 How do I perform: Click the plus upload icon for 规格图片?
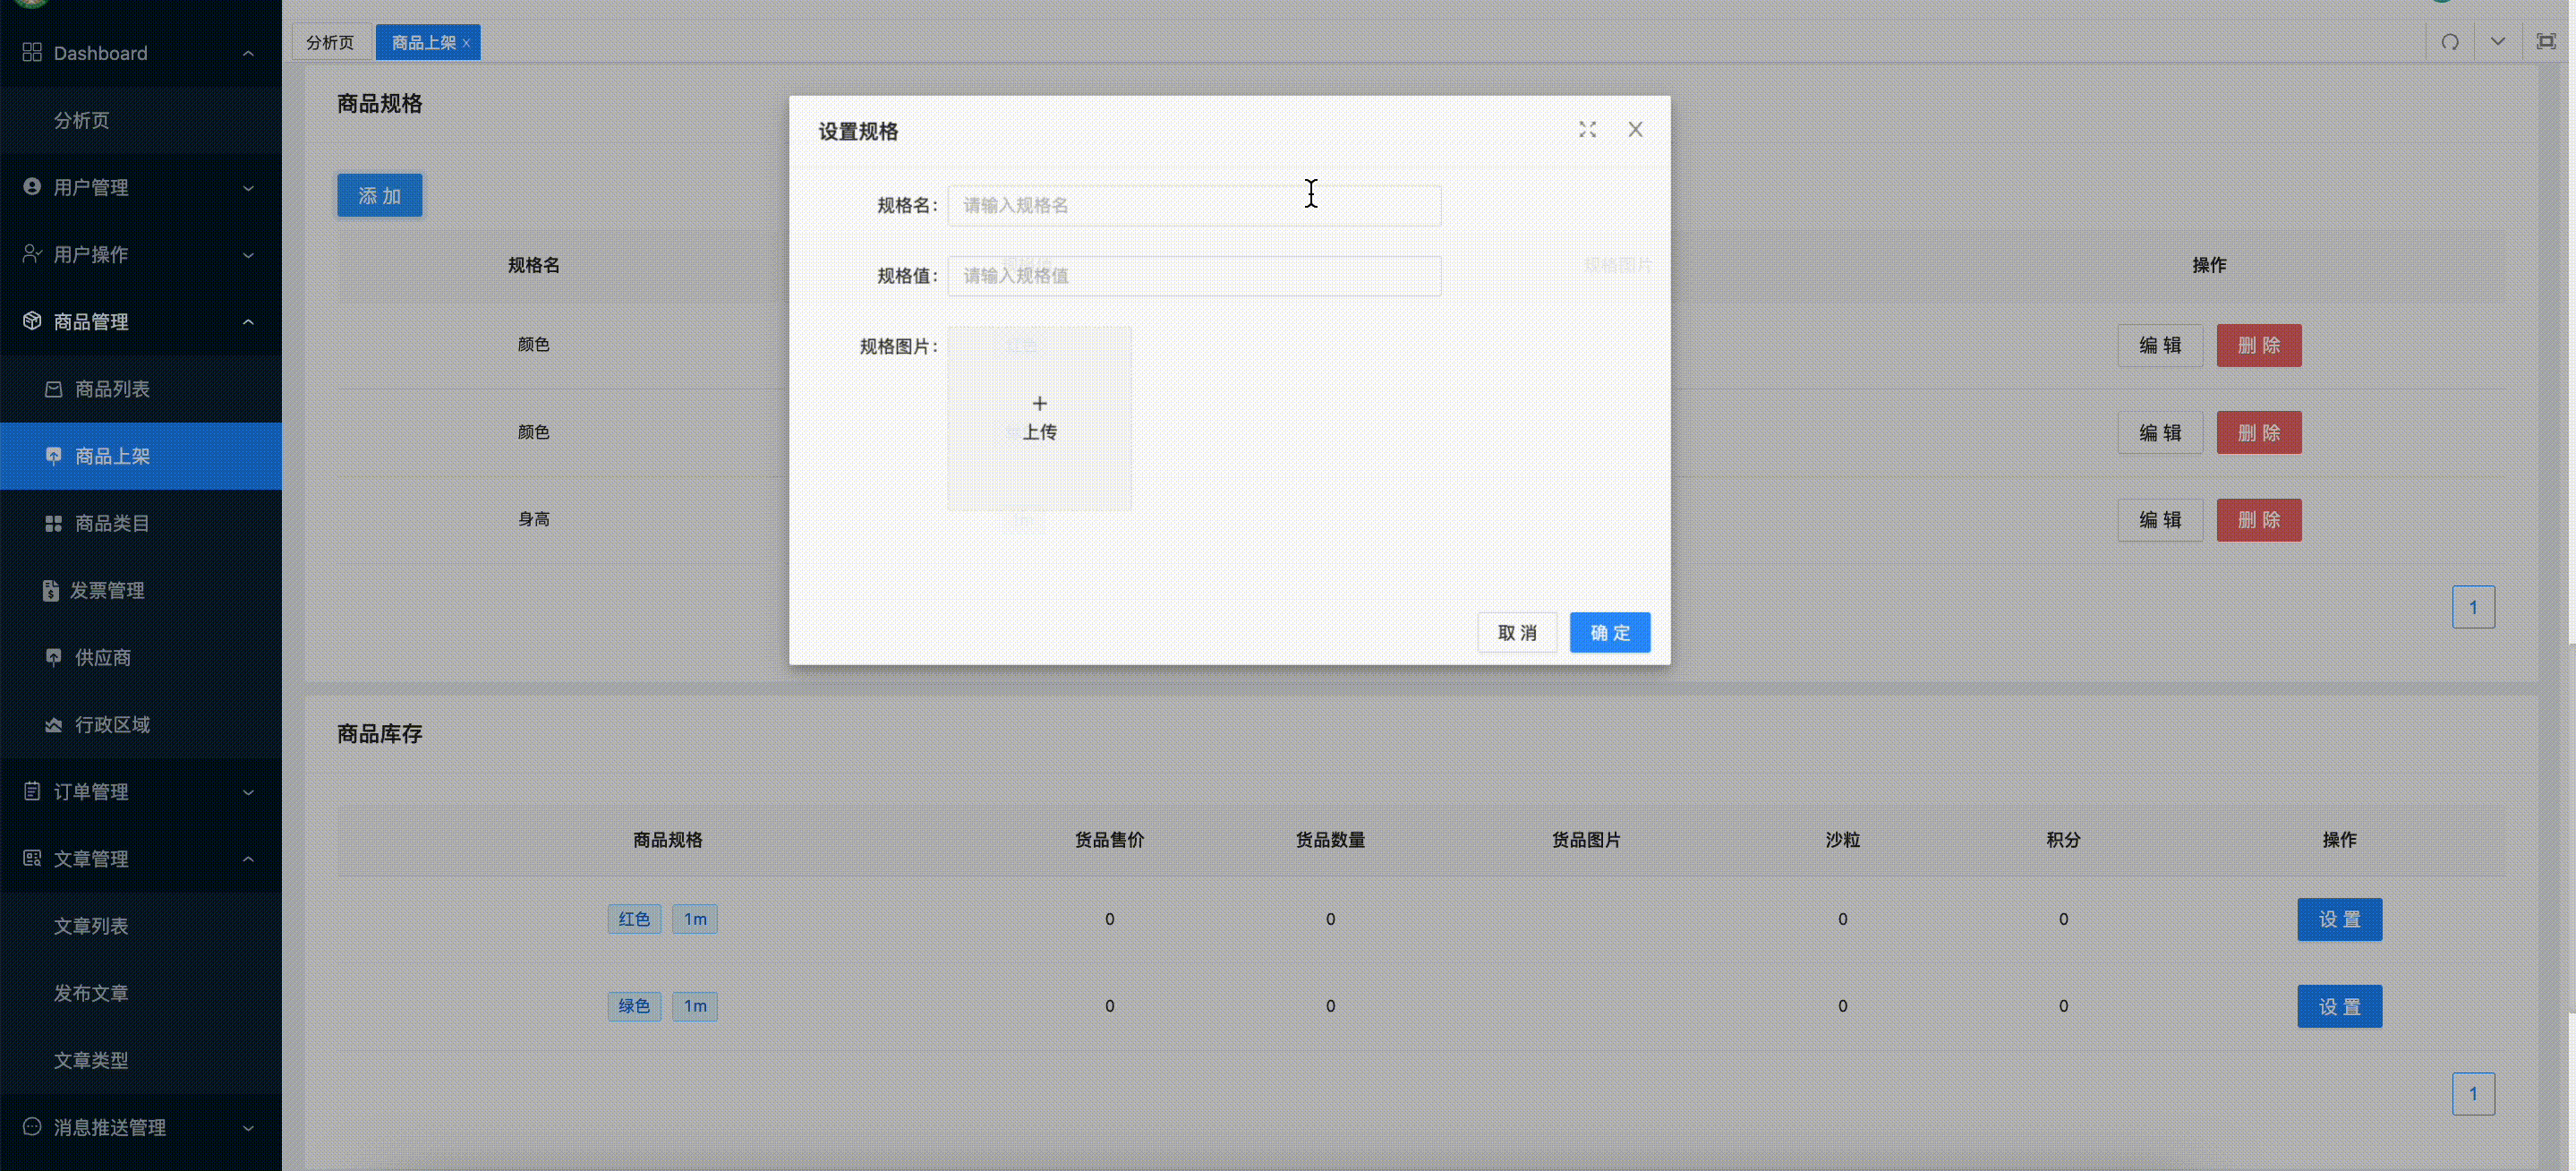point(1039,404)
